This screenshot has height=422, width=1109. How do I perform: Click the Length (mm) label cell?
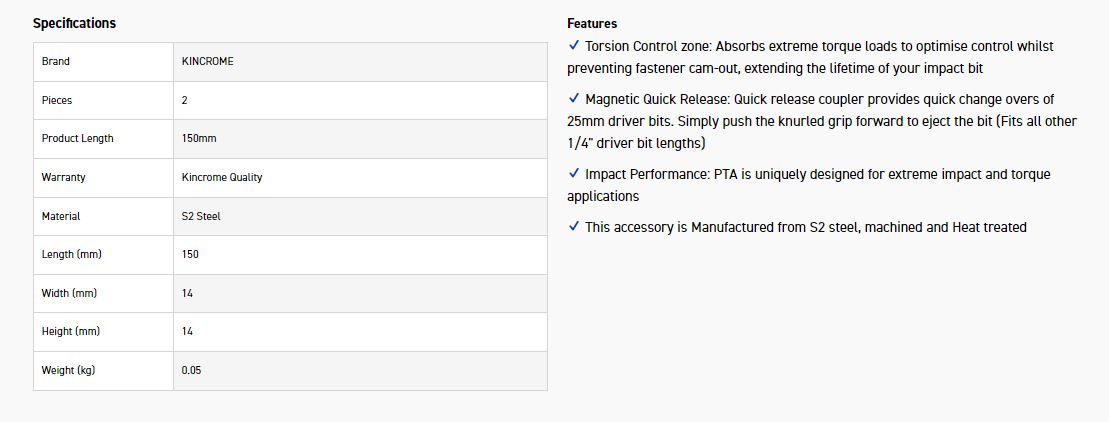pos(72,254)
